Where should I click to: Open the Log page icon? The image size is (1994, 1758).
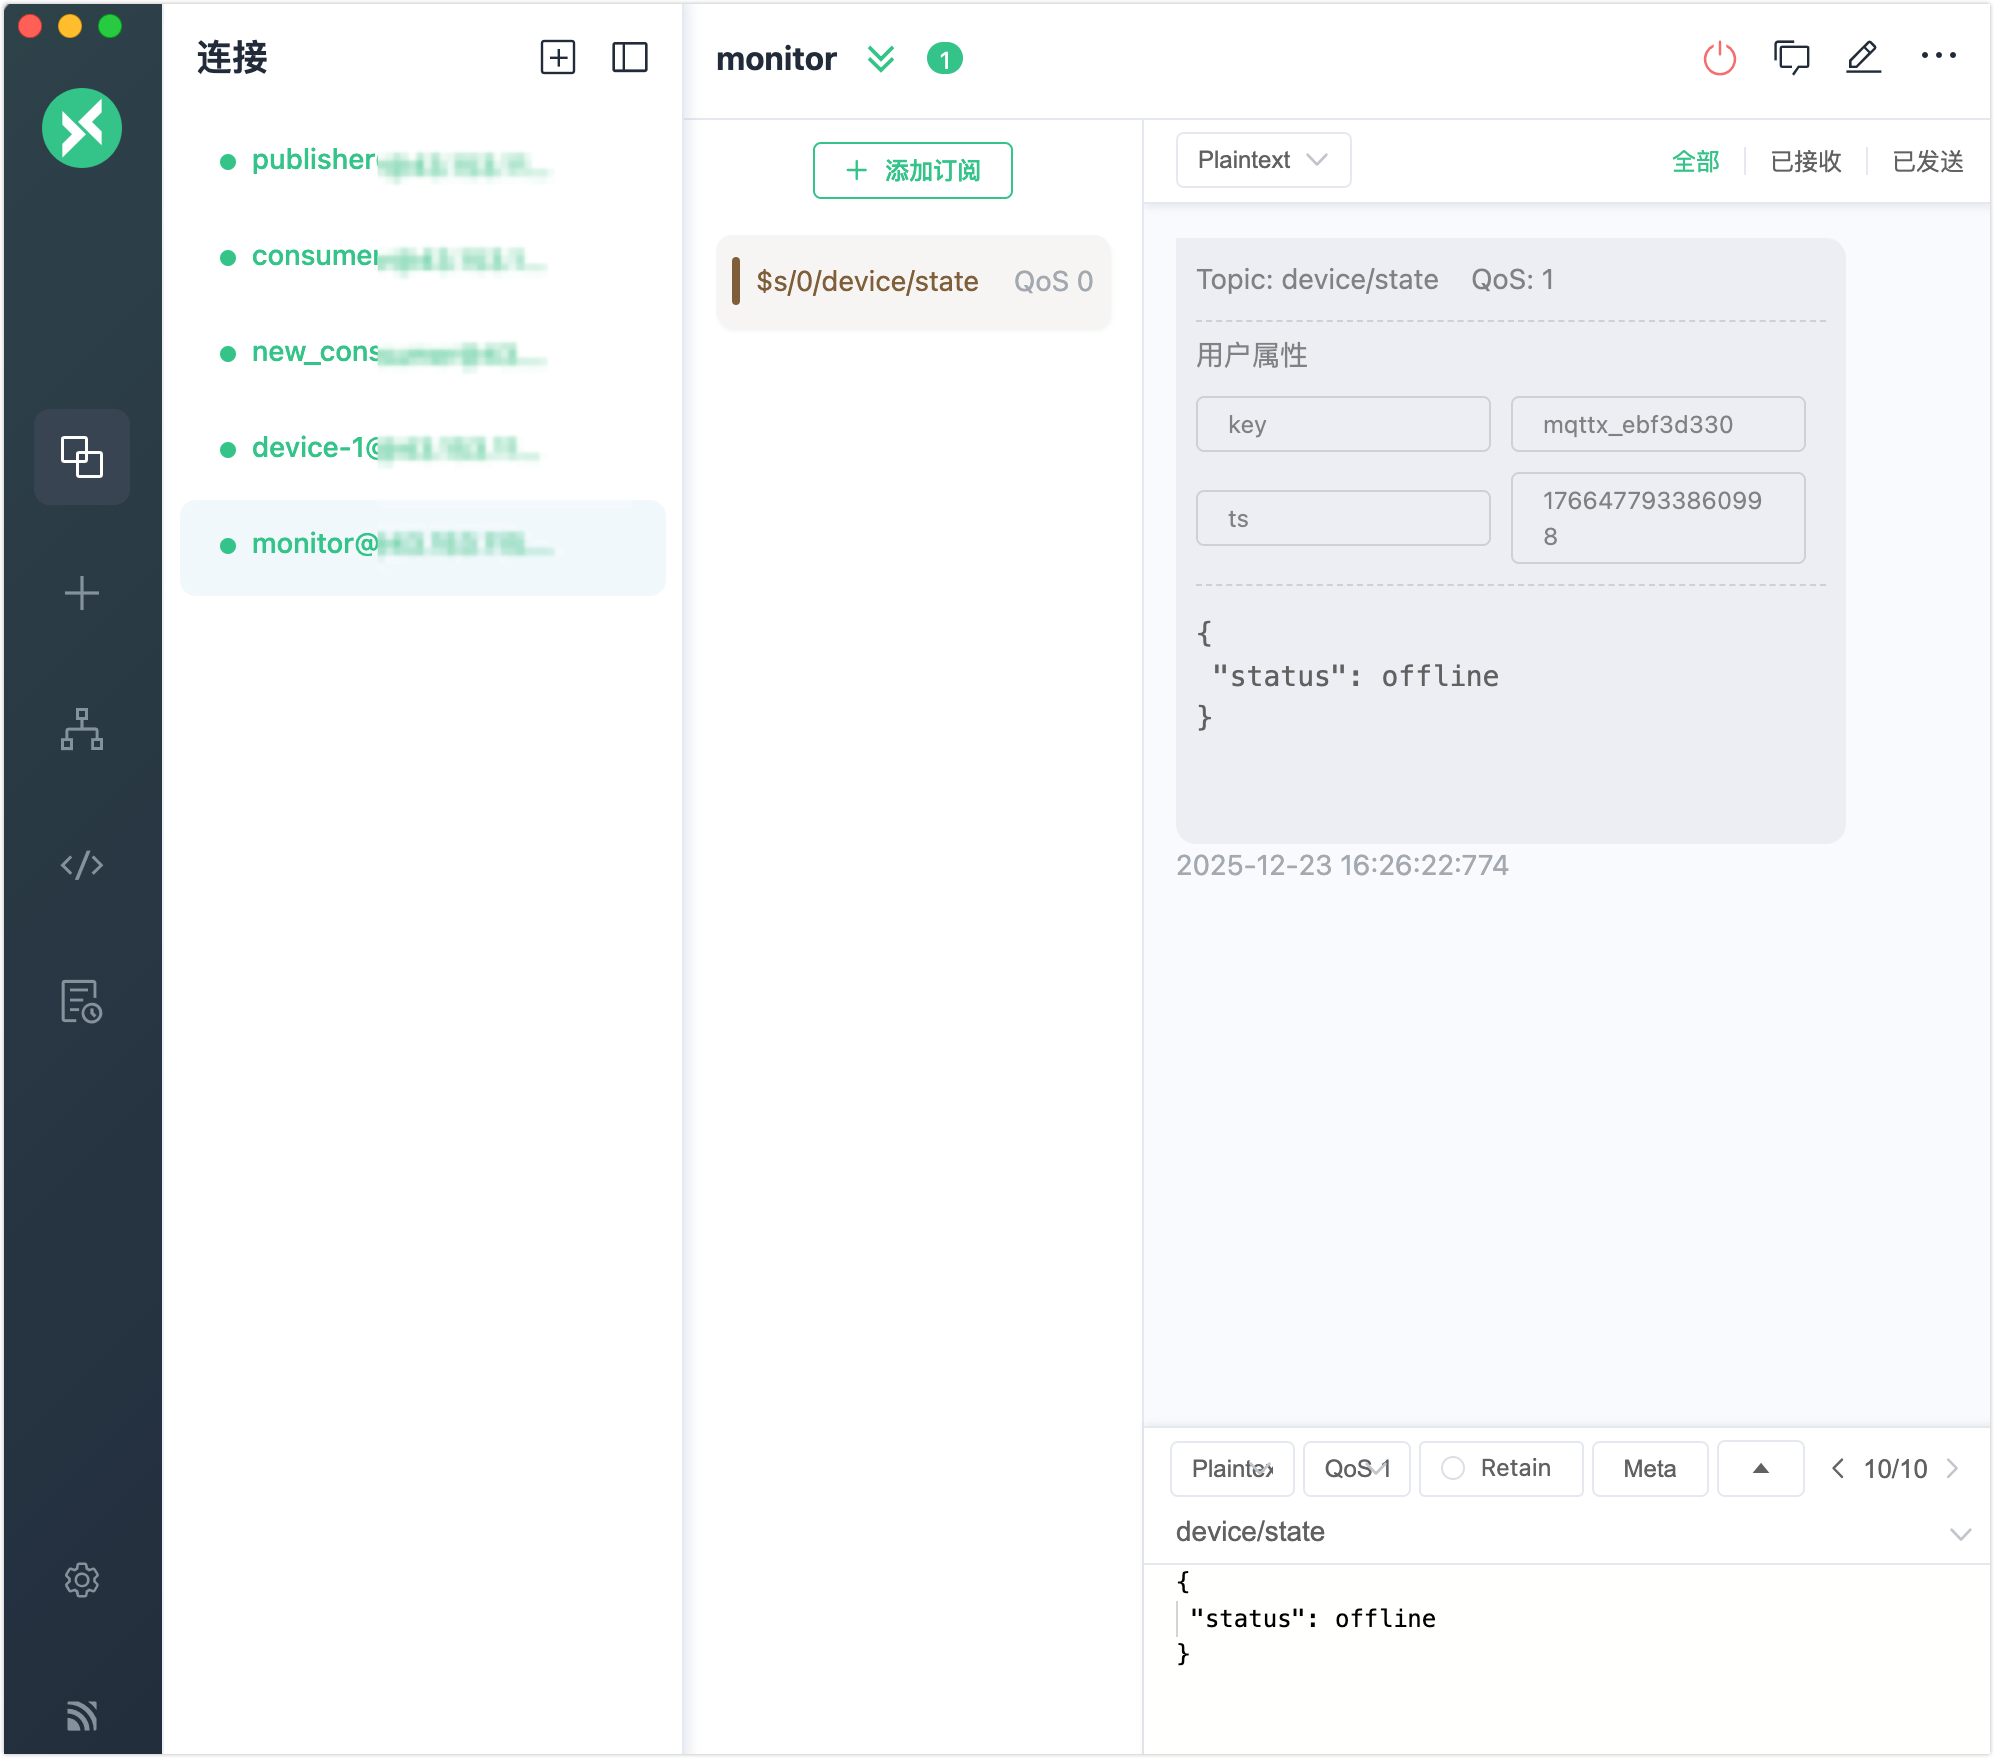(x=82, y=1001)
